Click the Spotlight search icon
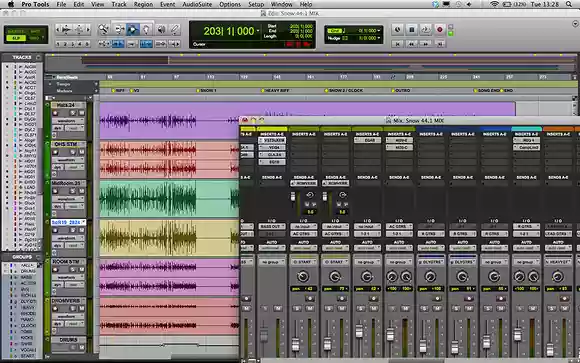 coord(569,4)
